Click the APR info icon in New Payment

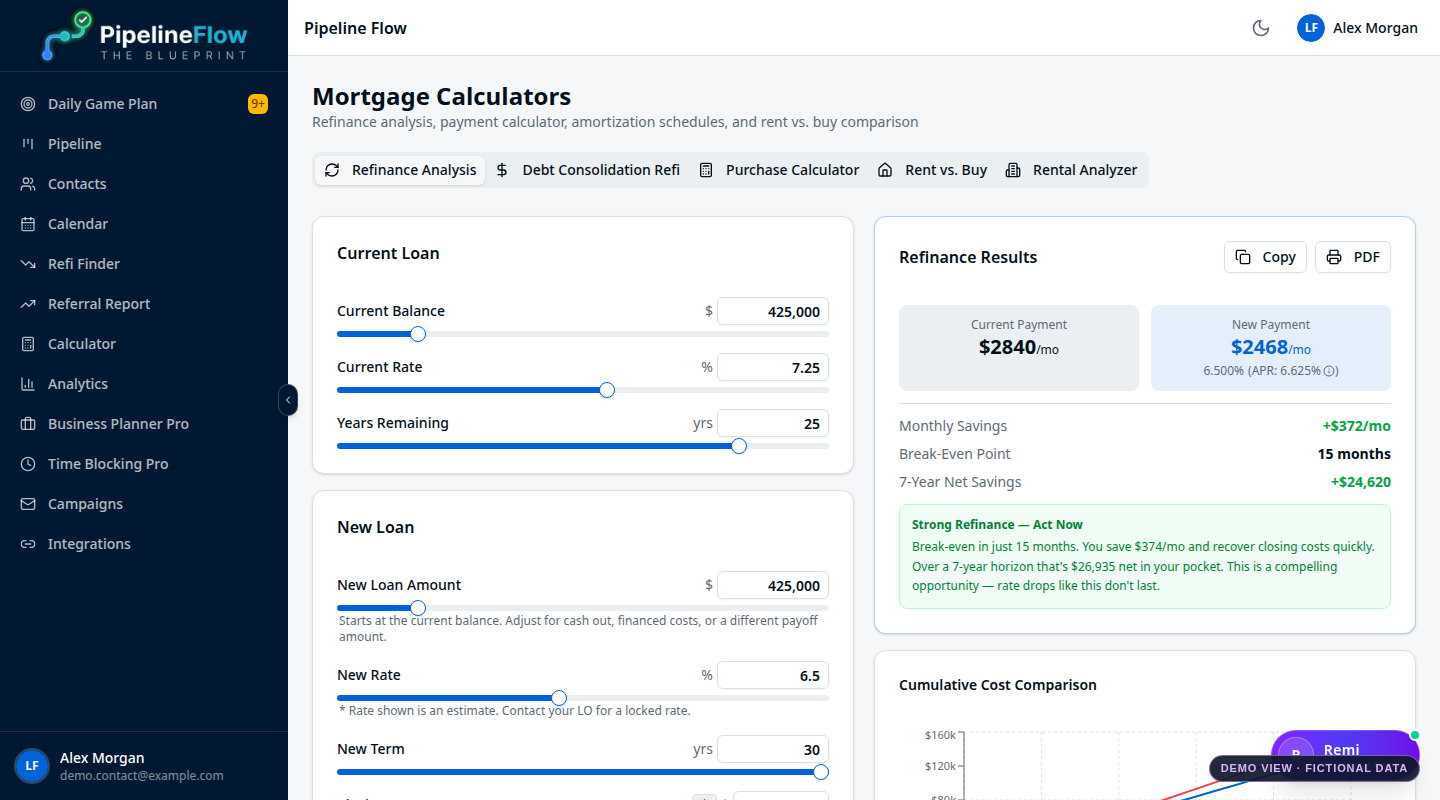coord(1331,371)
